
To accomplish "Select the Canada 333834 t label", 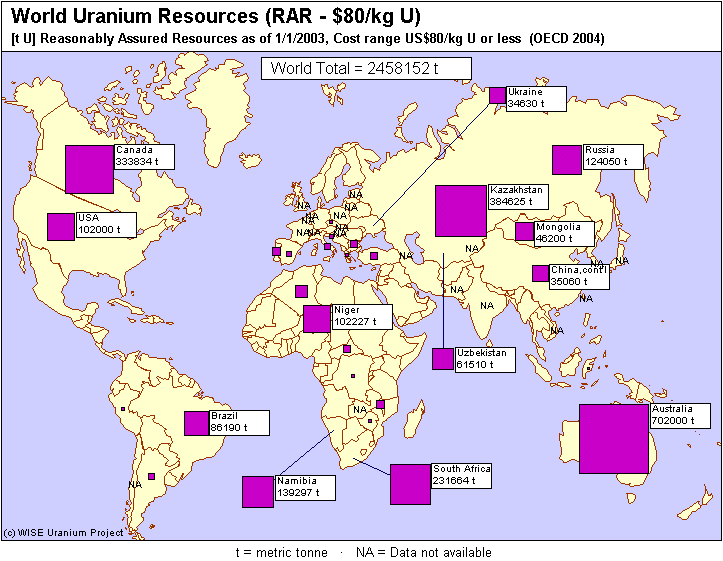I will 144,155.
